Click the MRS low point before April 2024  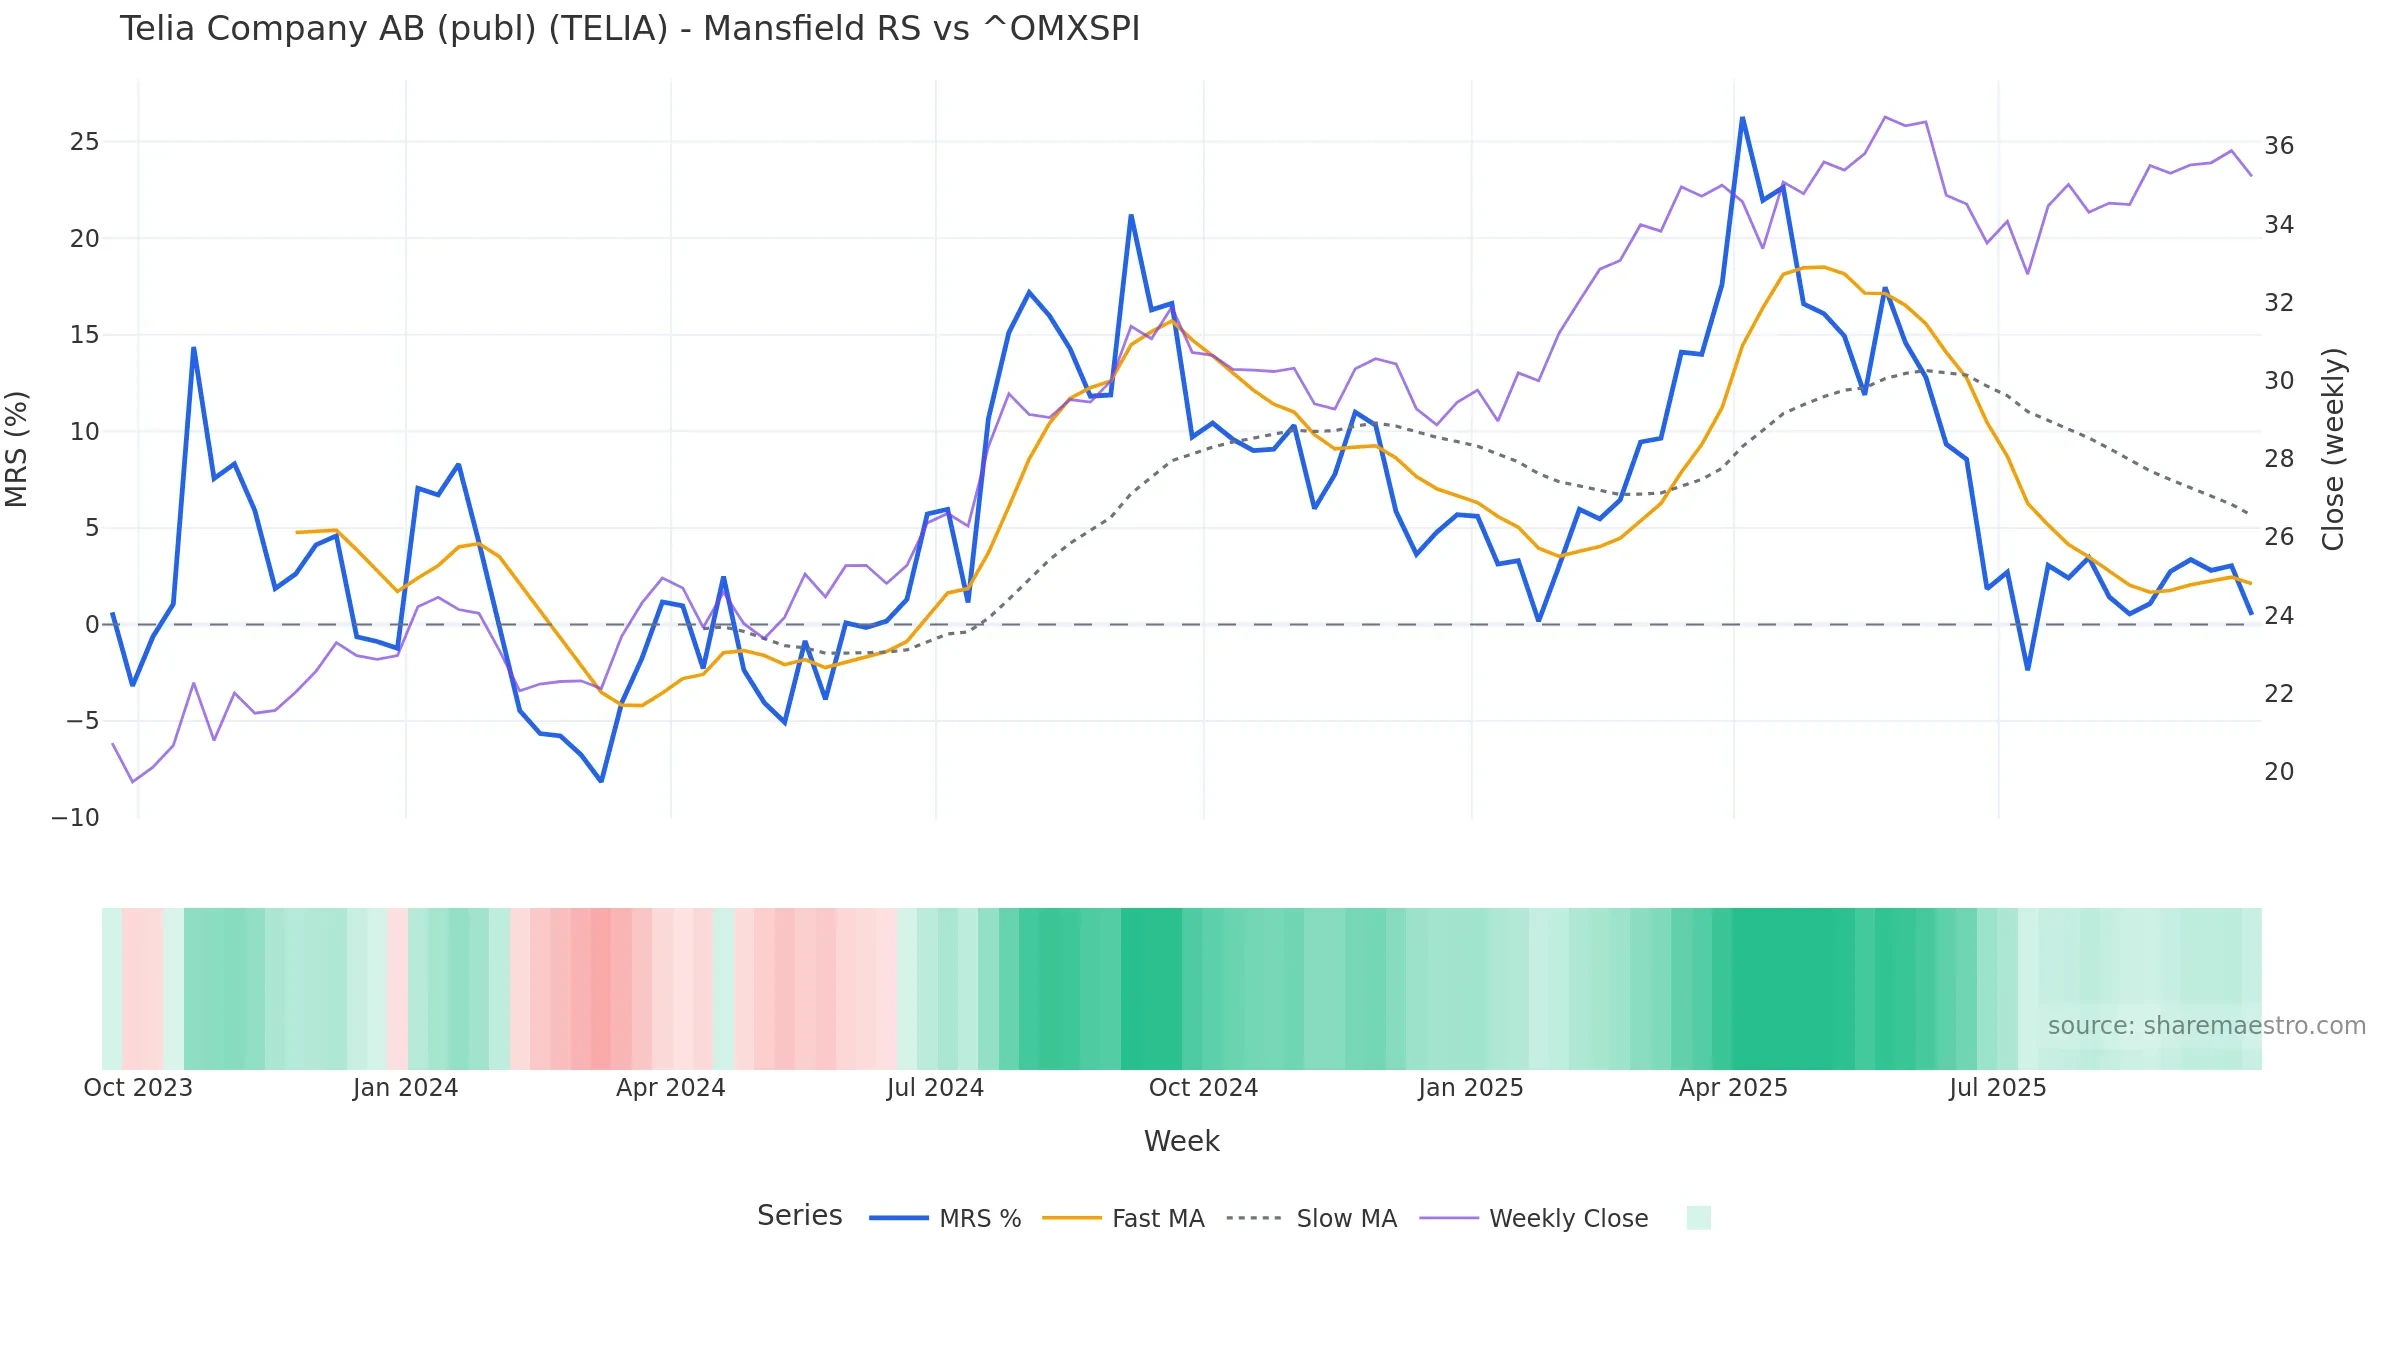pos(601,781)
